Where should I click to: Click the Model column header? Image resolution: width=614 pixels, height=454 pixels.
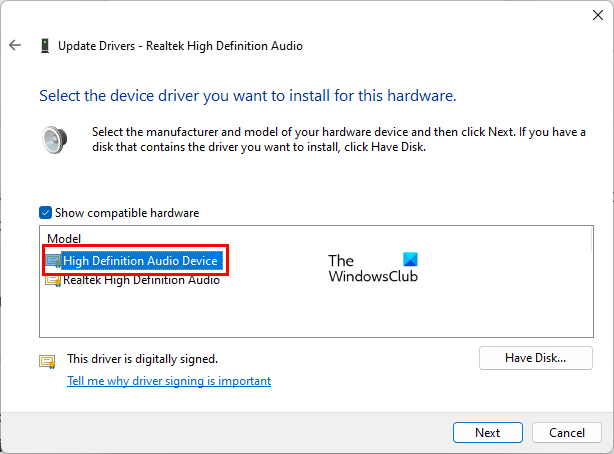tap(64, 239)
